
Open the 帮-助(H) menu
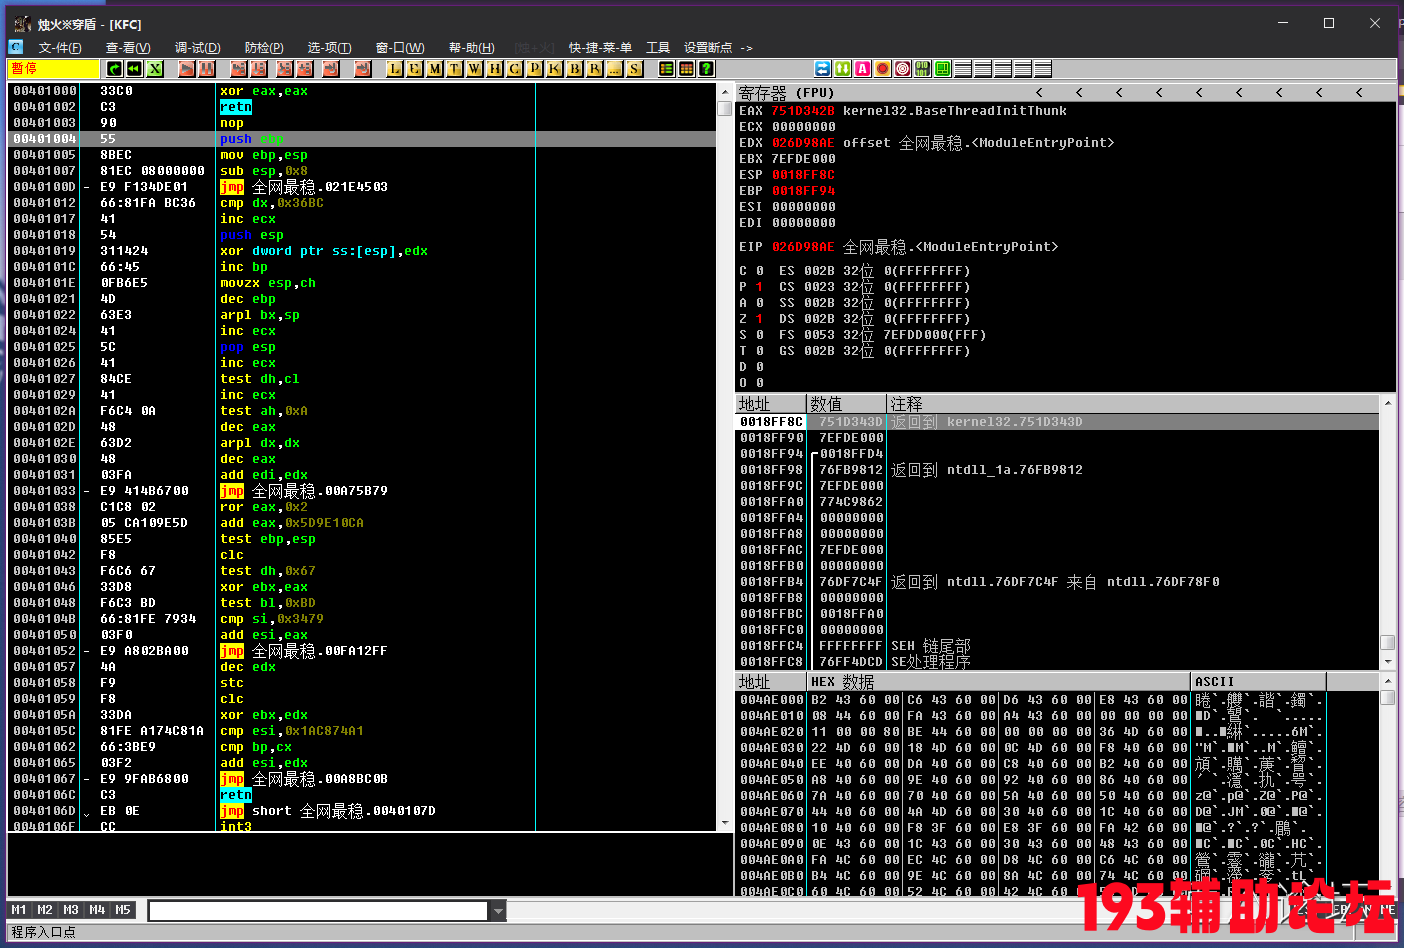pyautogui.click(x=471, y=47)
